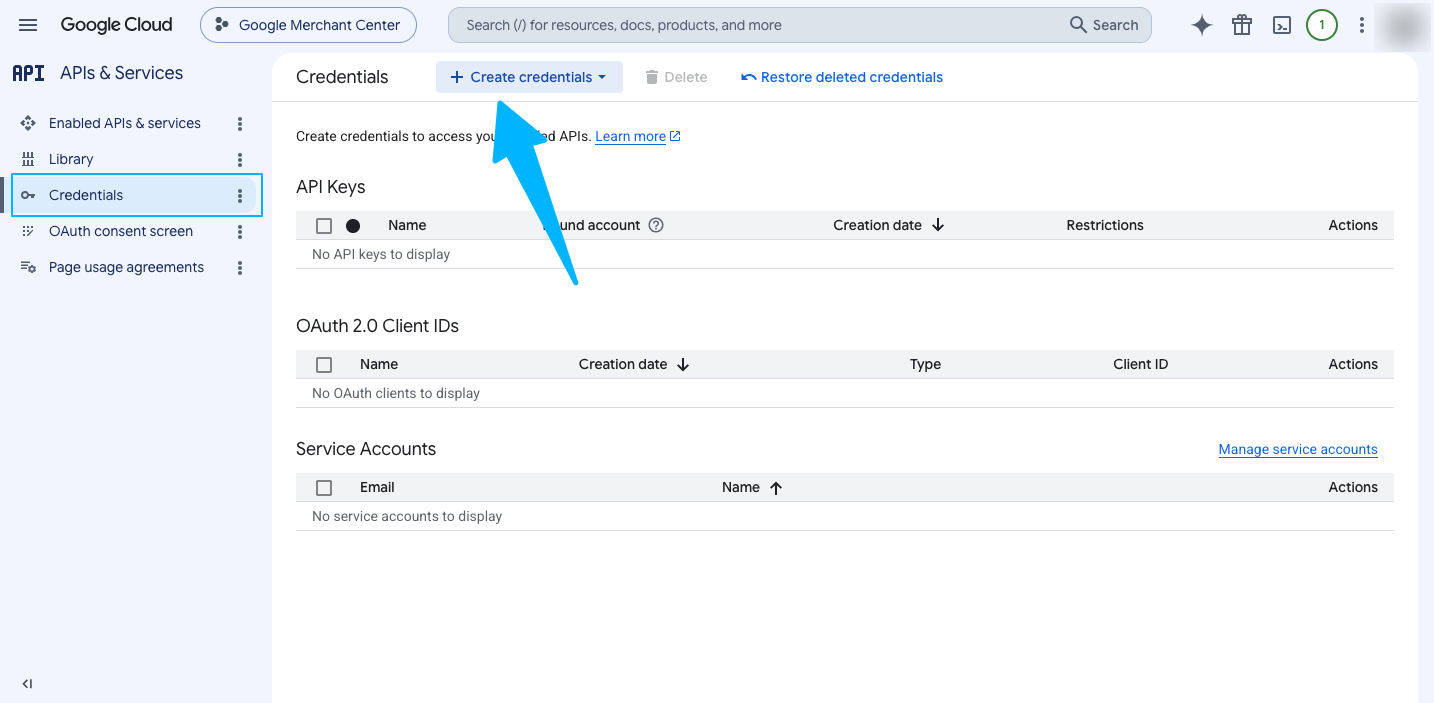
Task: Click Restore deleted credentials
Action: (842, 77)
